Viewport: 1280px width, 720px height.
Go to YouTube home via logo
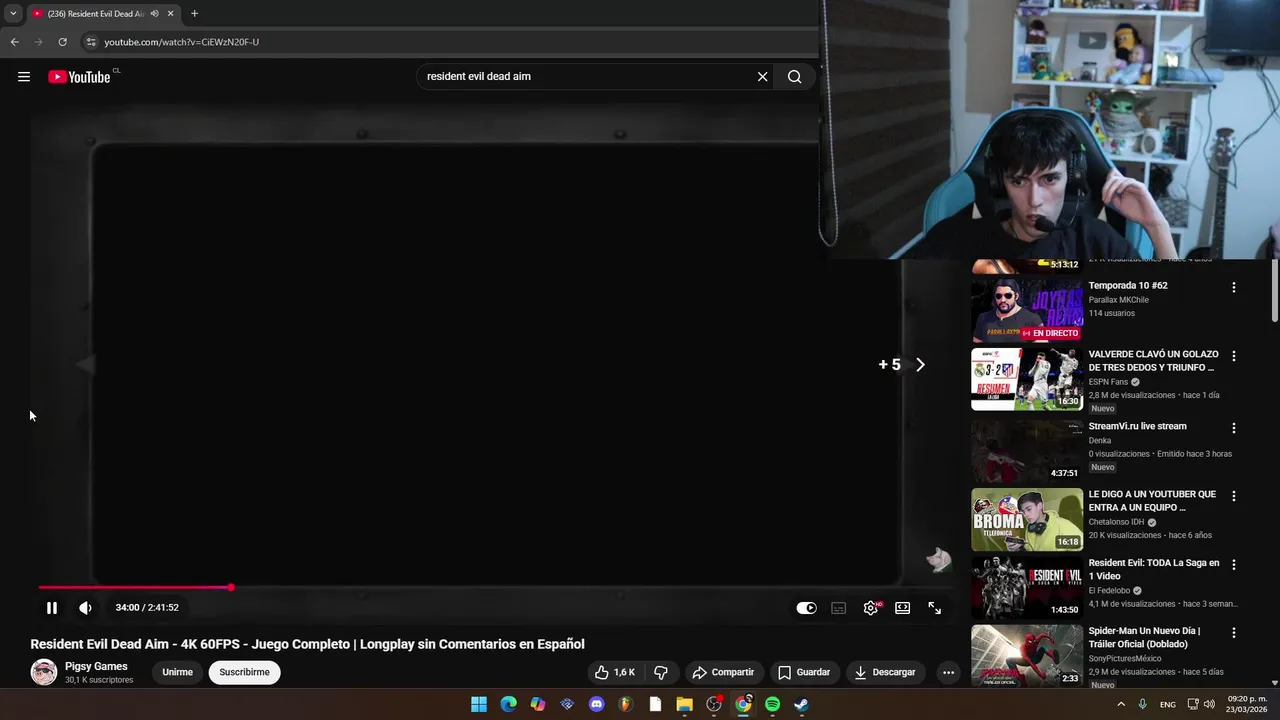(x=79, y=77)
